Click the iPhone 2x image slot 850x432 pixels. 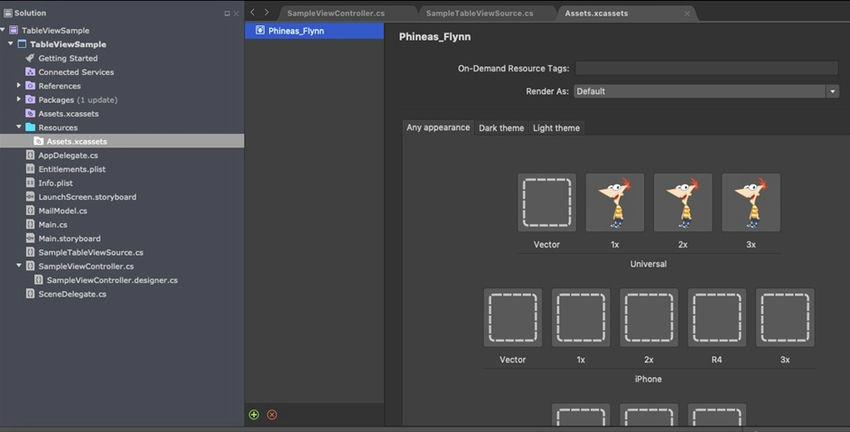(x=649, y=318)
